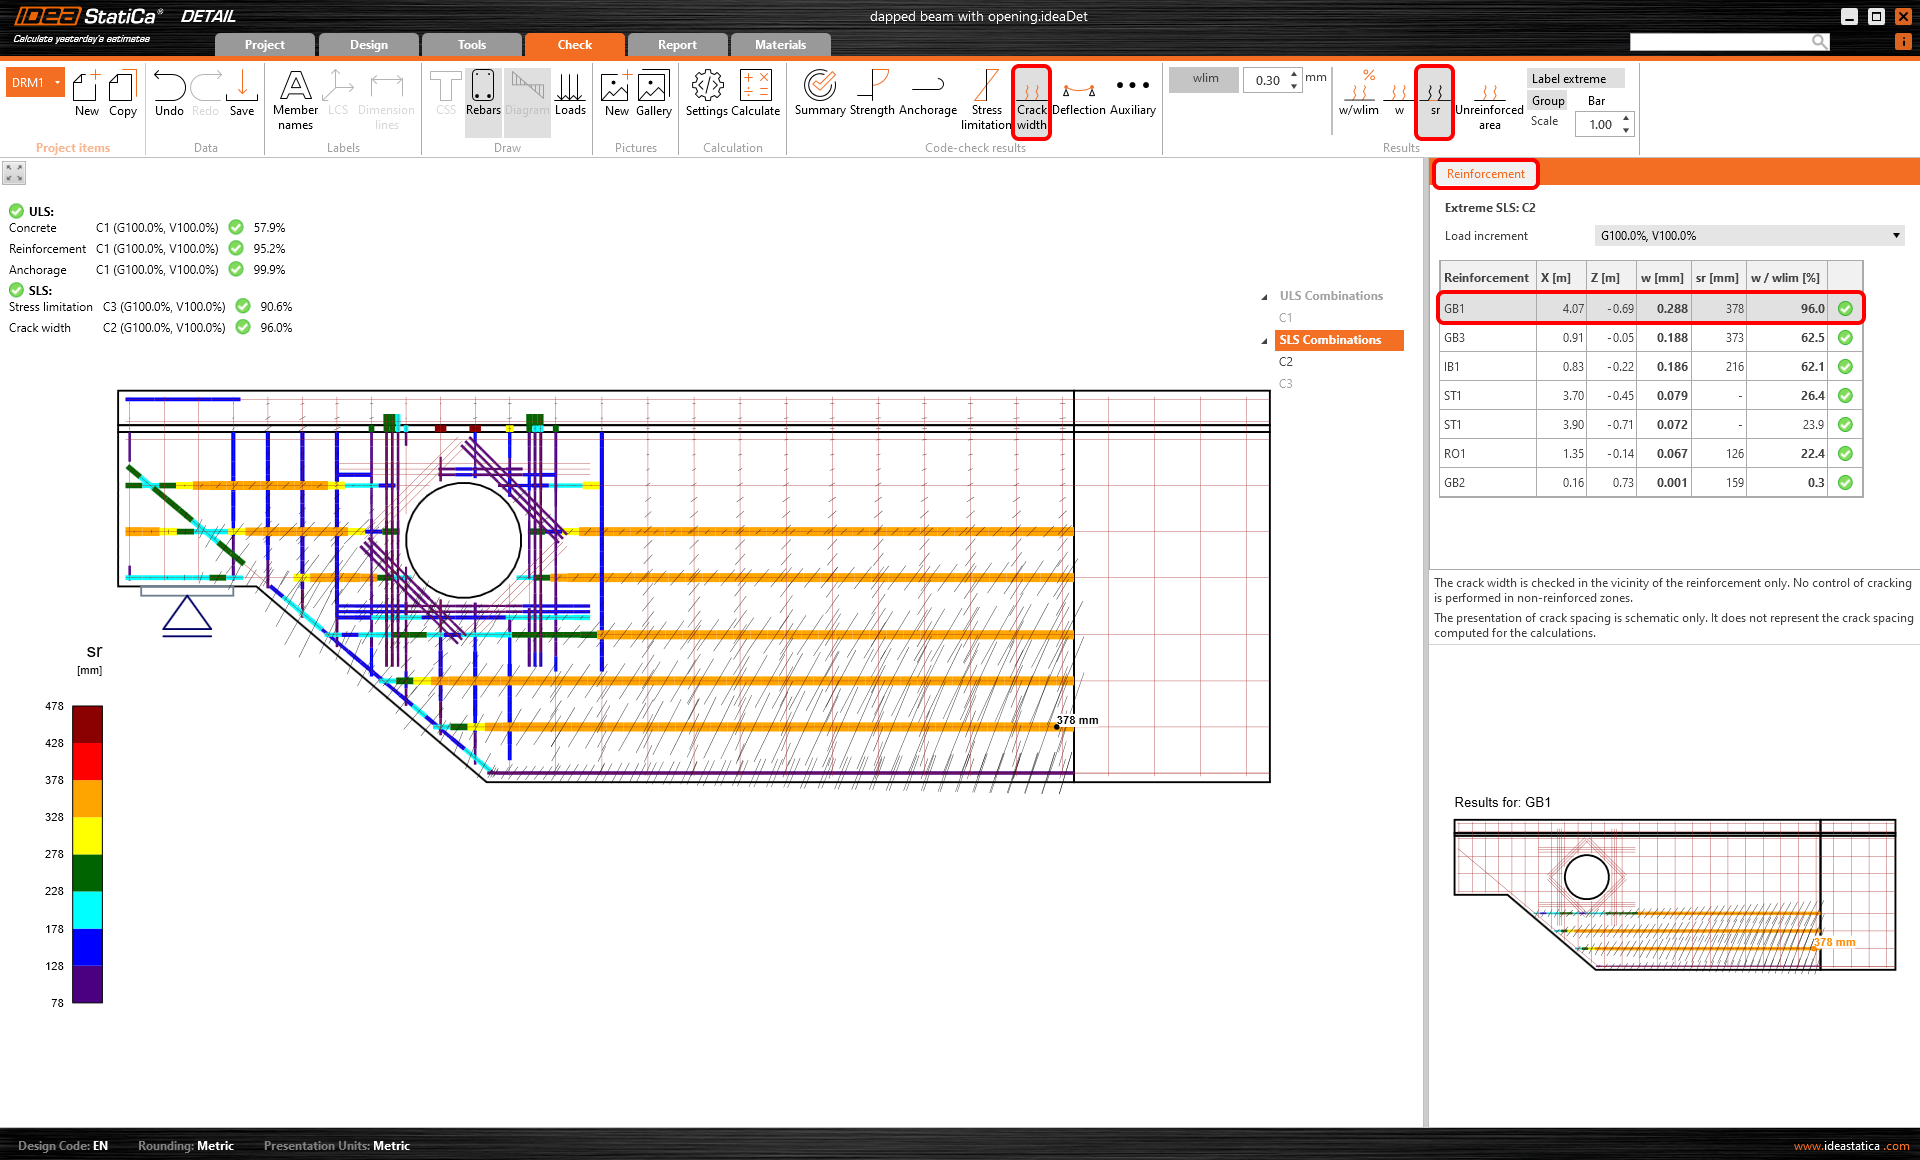Click the Calculate icon
The width and height of the screenshot is (1920, 1160).
[x=755, y=94]
